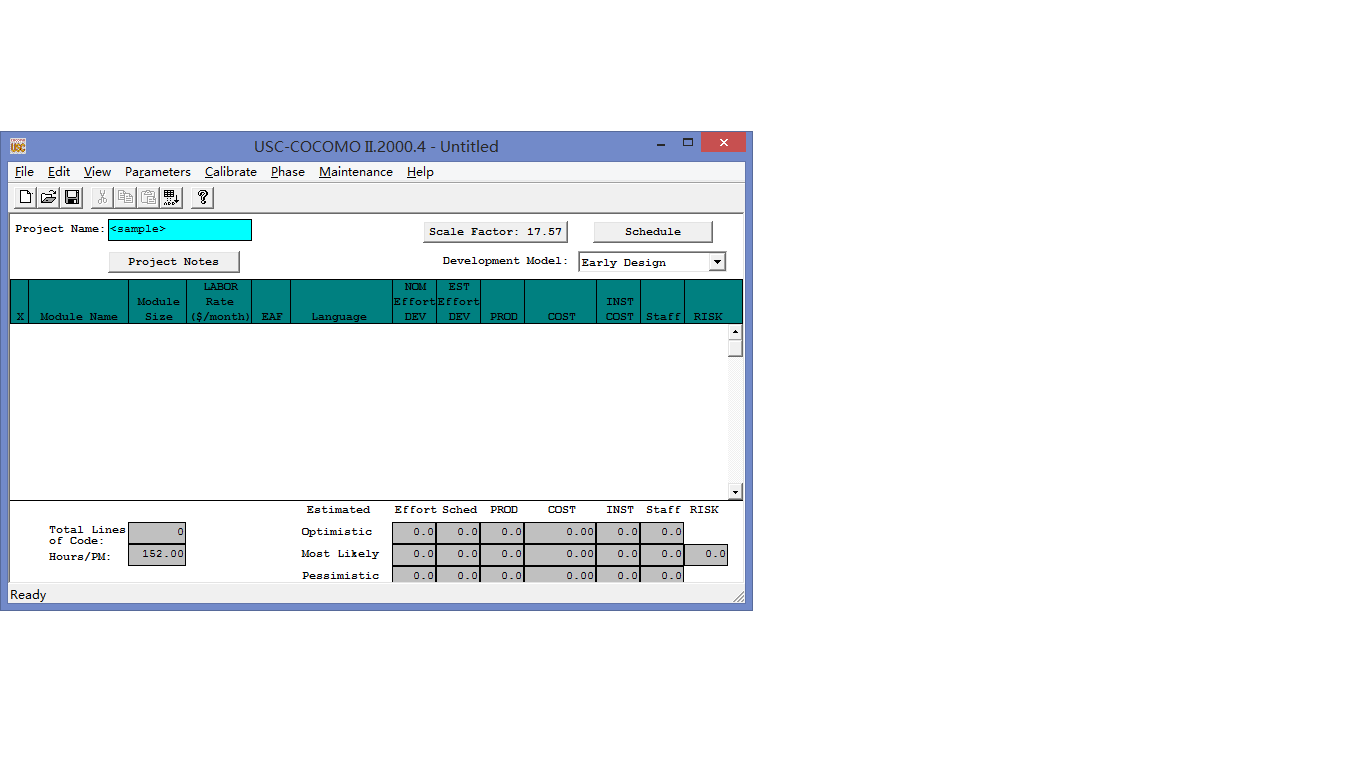Click the Pessimistic row label
The width and height of the screenshot is (1366, 768).
point(340,575)
